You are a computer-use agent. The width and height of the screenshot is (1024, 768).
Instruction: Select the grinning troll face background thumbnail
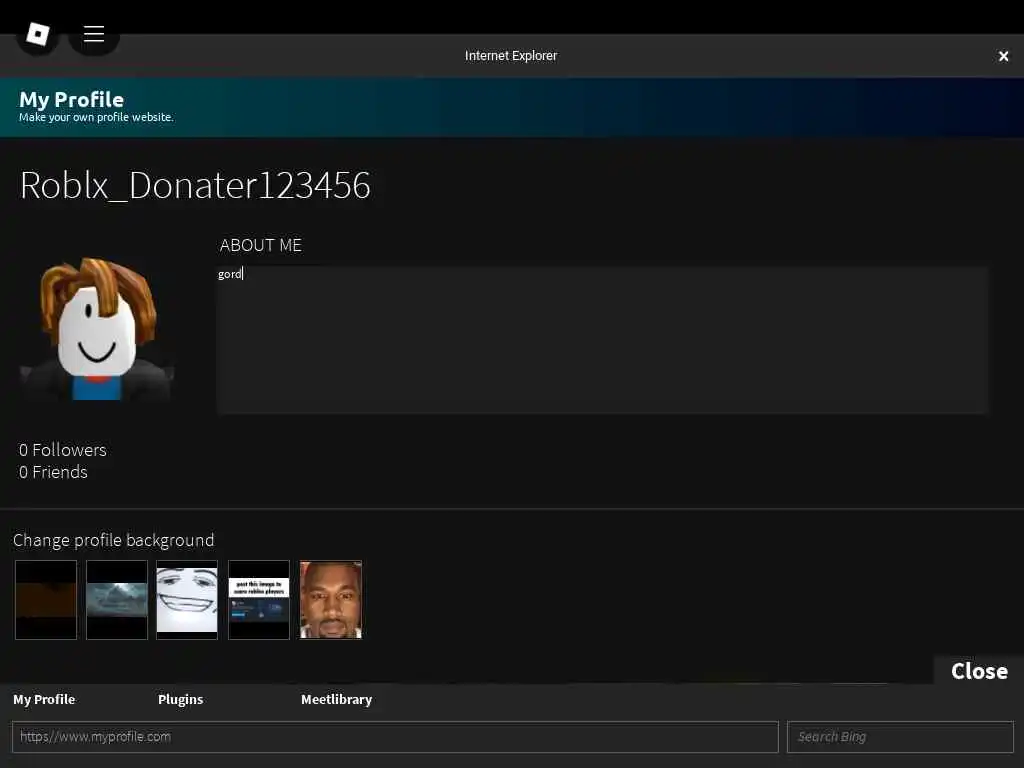pyautogui.click(x=187, y=600)
